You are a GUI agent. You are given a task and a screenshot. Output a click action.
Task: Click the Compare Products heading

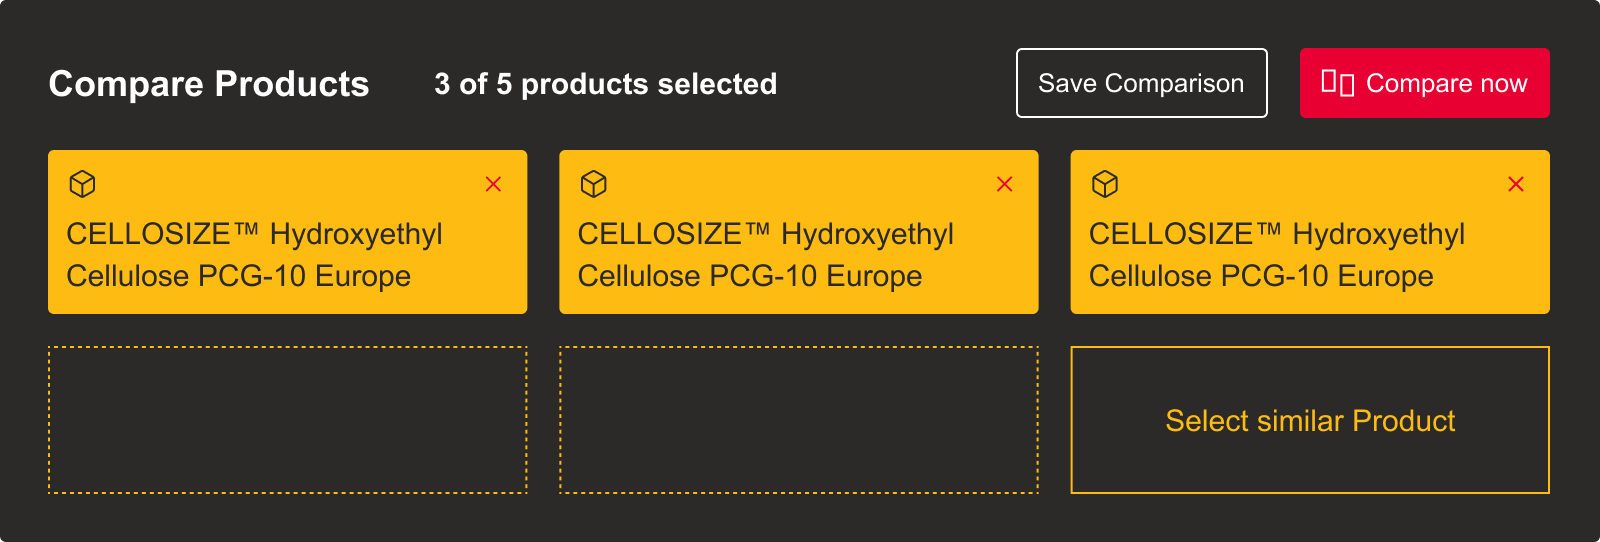pos(209,84)
